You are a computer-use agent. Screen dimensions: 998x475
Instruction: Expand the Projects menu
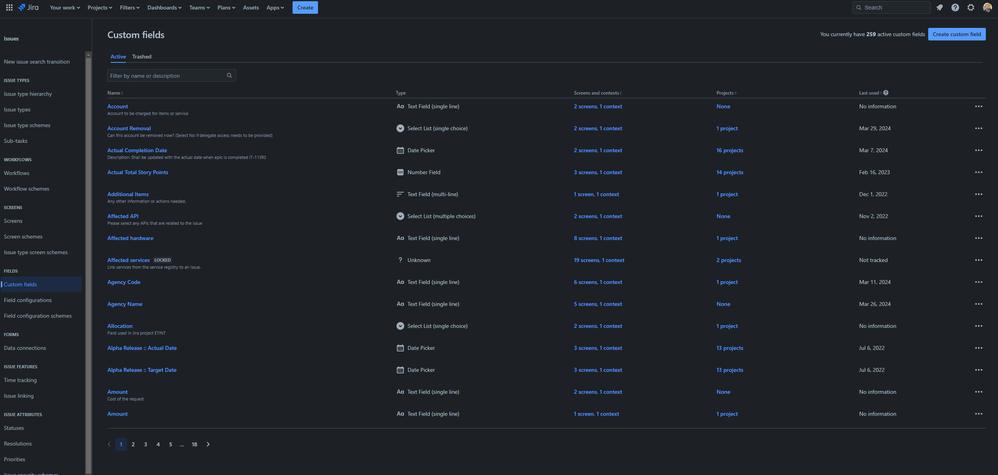click(x=99, y=8)
